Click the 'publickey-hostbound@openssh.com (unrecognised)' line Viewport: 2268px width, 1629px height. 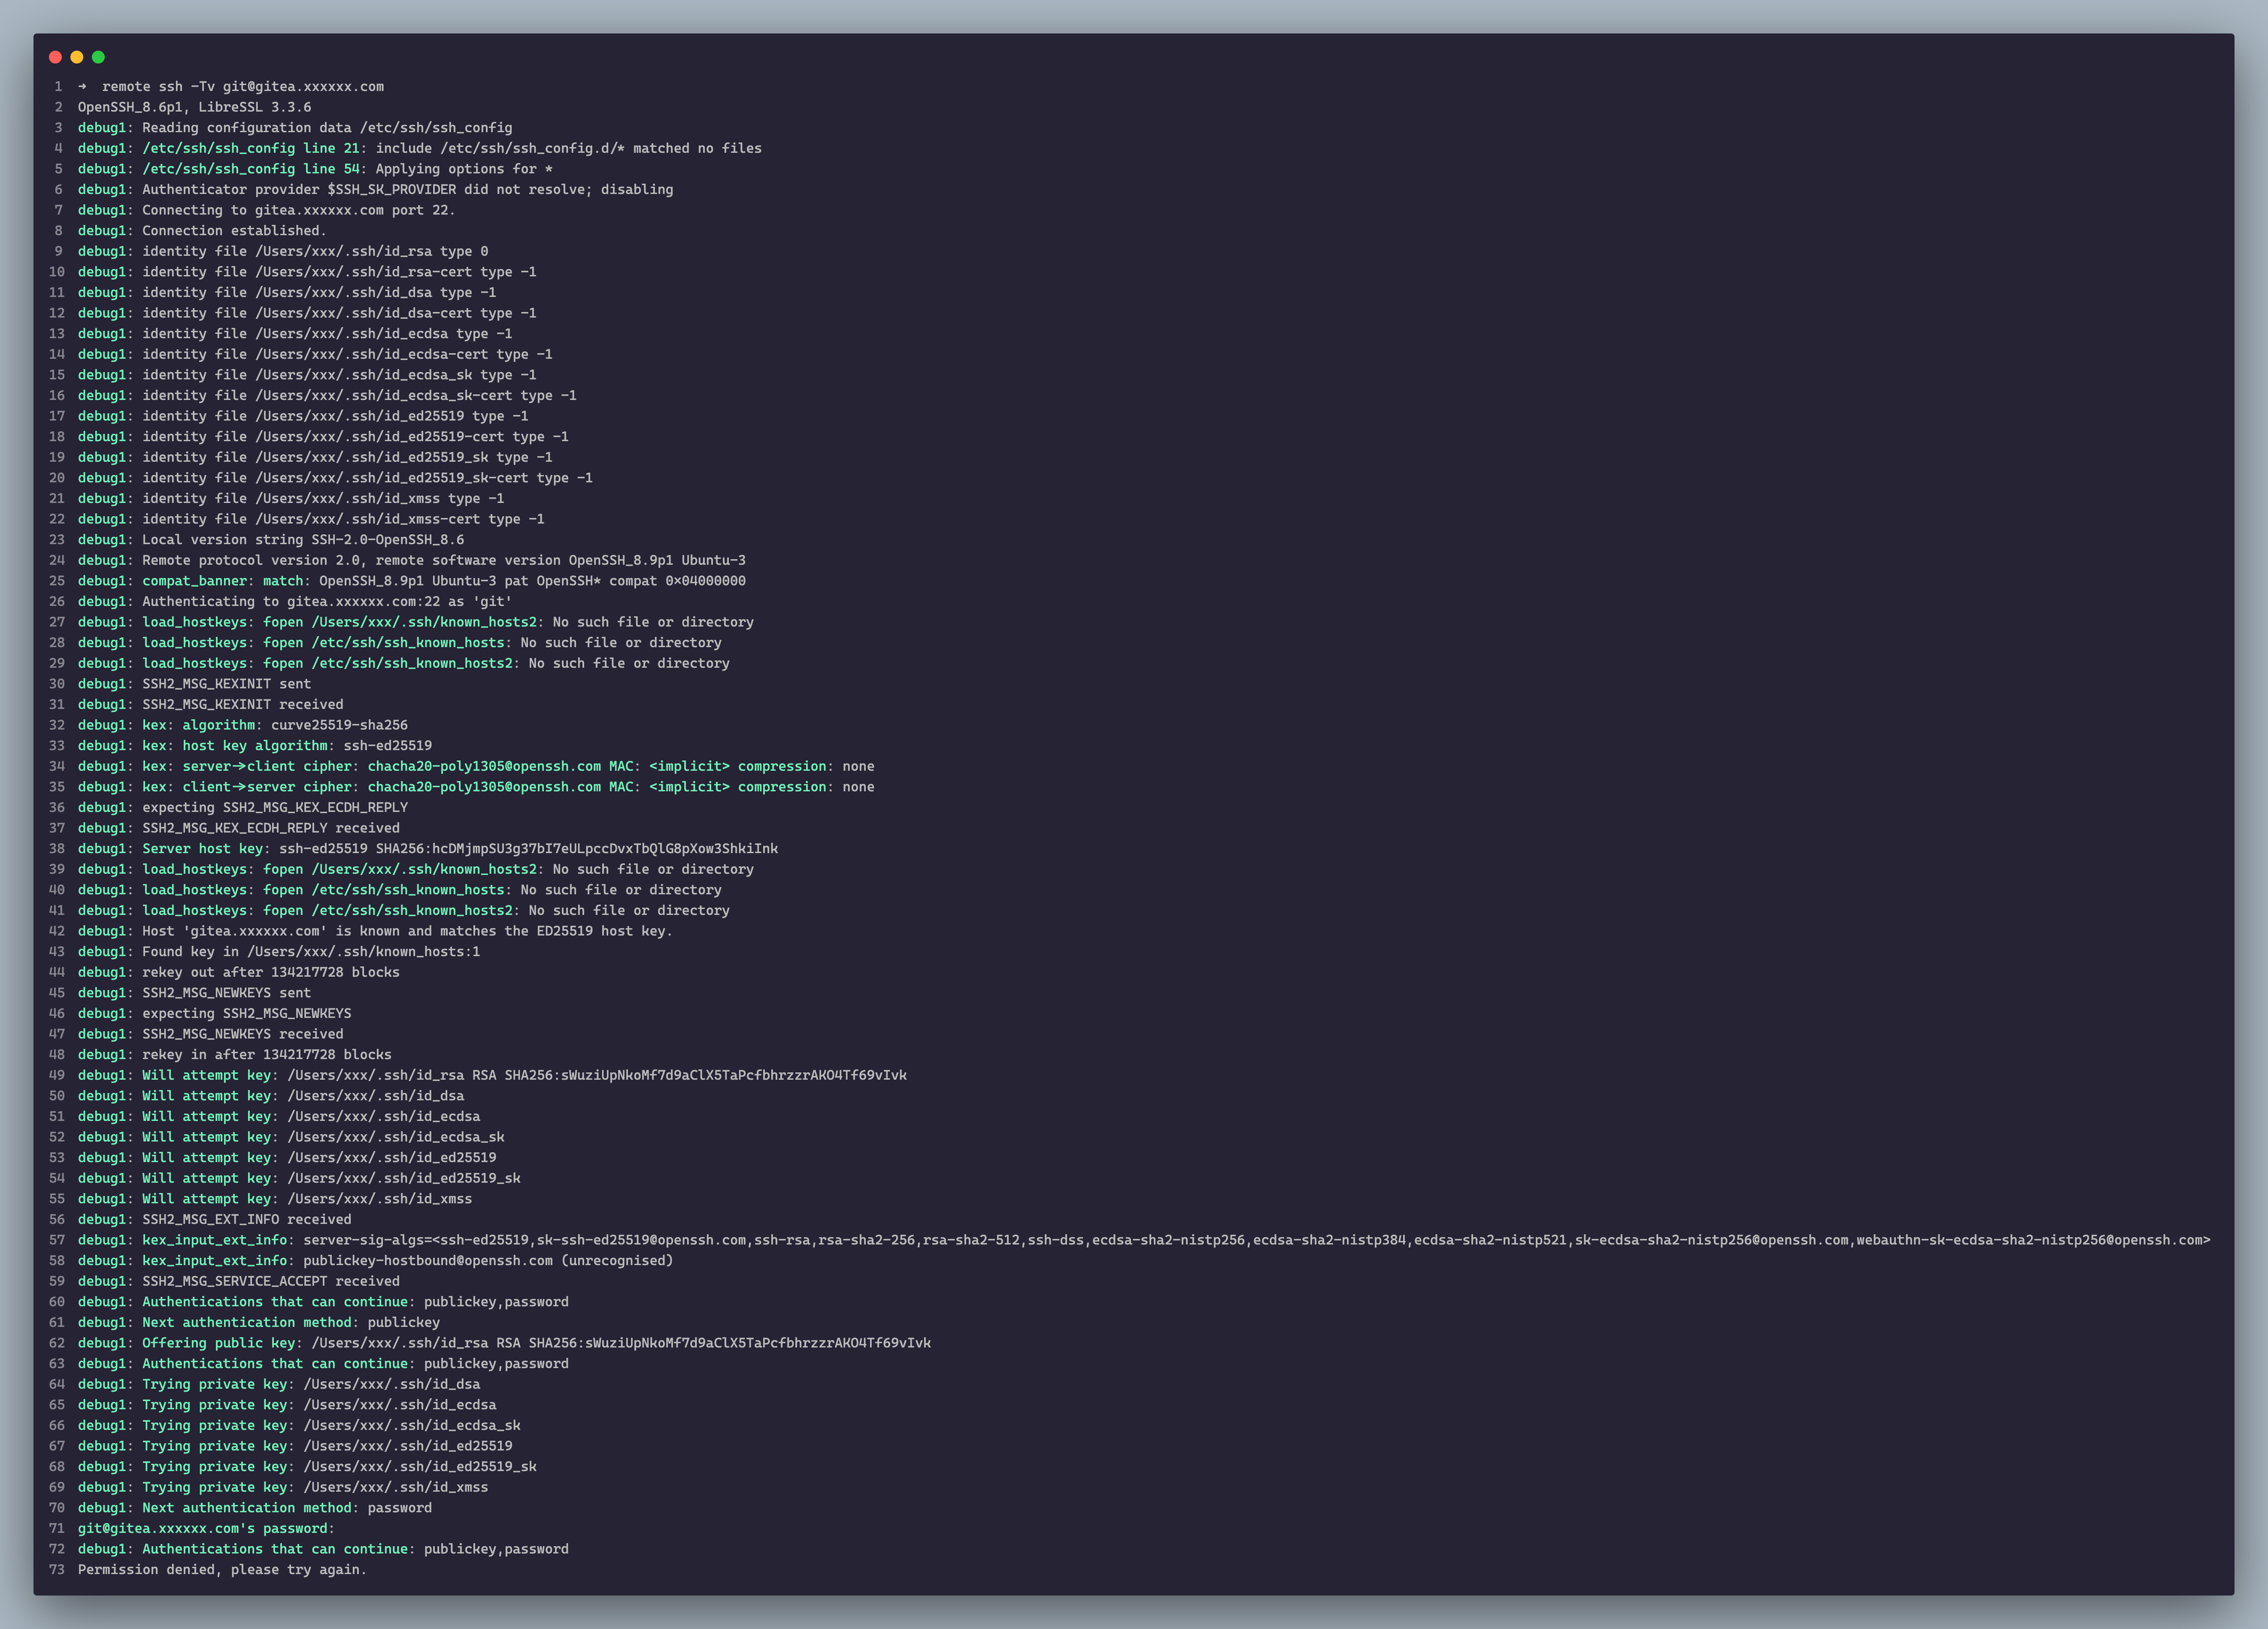[x=376, y=1261]
